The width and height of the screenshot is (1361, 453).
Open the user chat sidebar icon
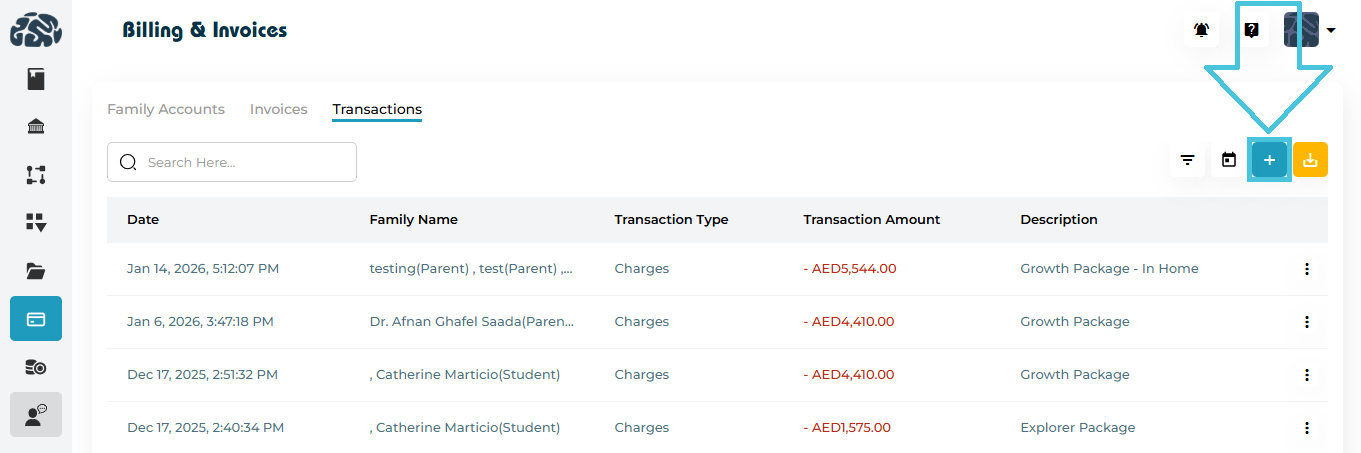click(x=36, y=415)
